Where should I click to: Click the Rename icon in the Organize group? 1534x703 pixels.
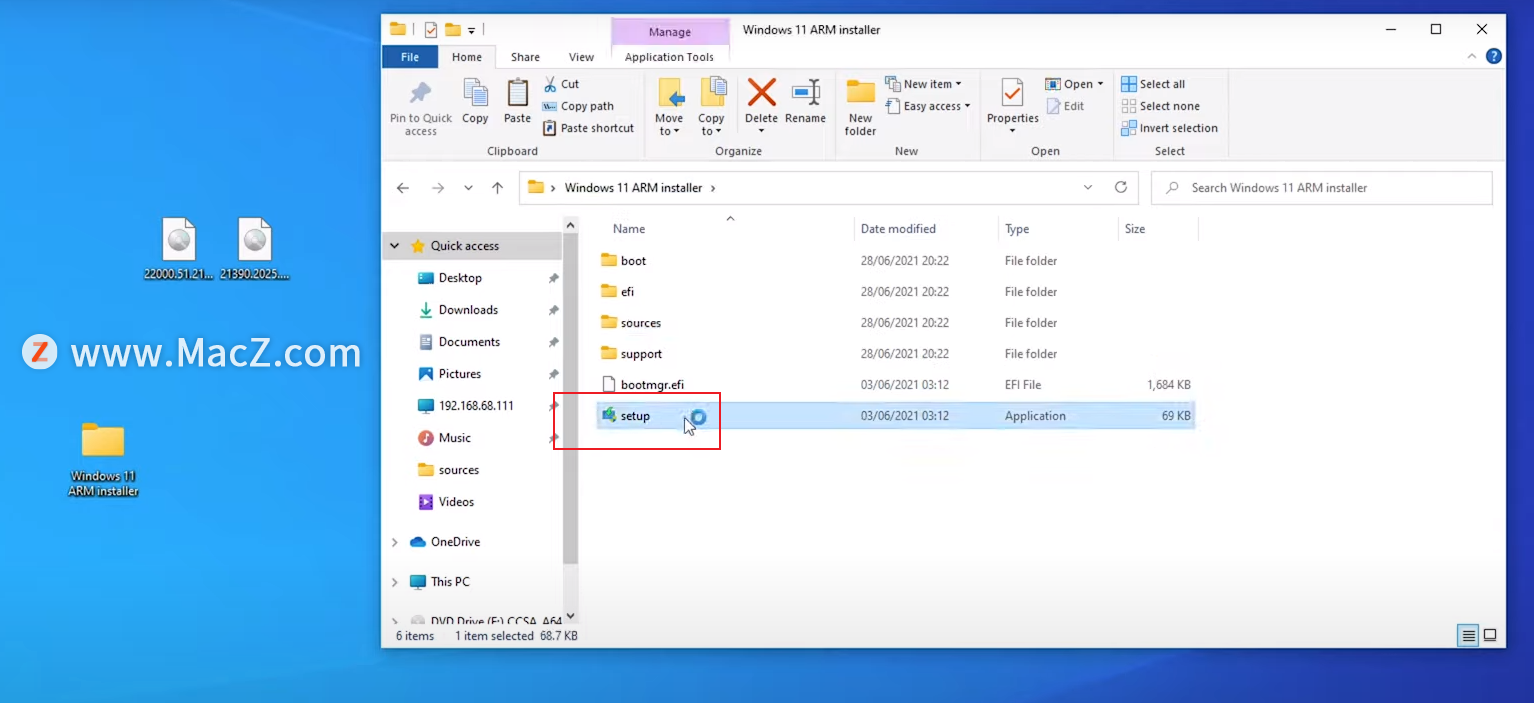[805, 92]
